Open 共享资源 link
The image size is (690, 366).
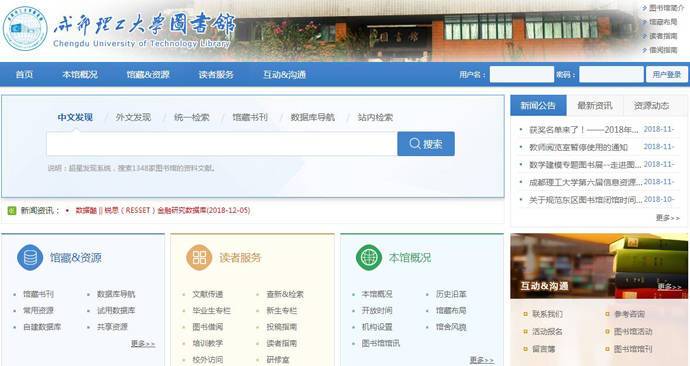112,327
